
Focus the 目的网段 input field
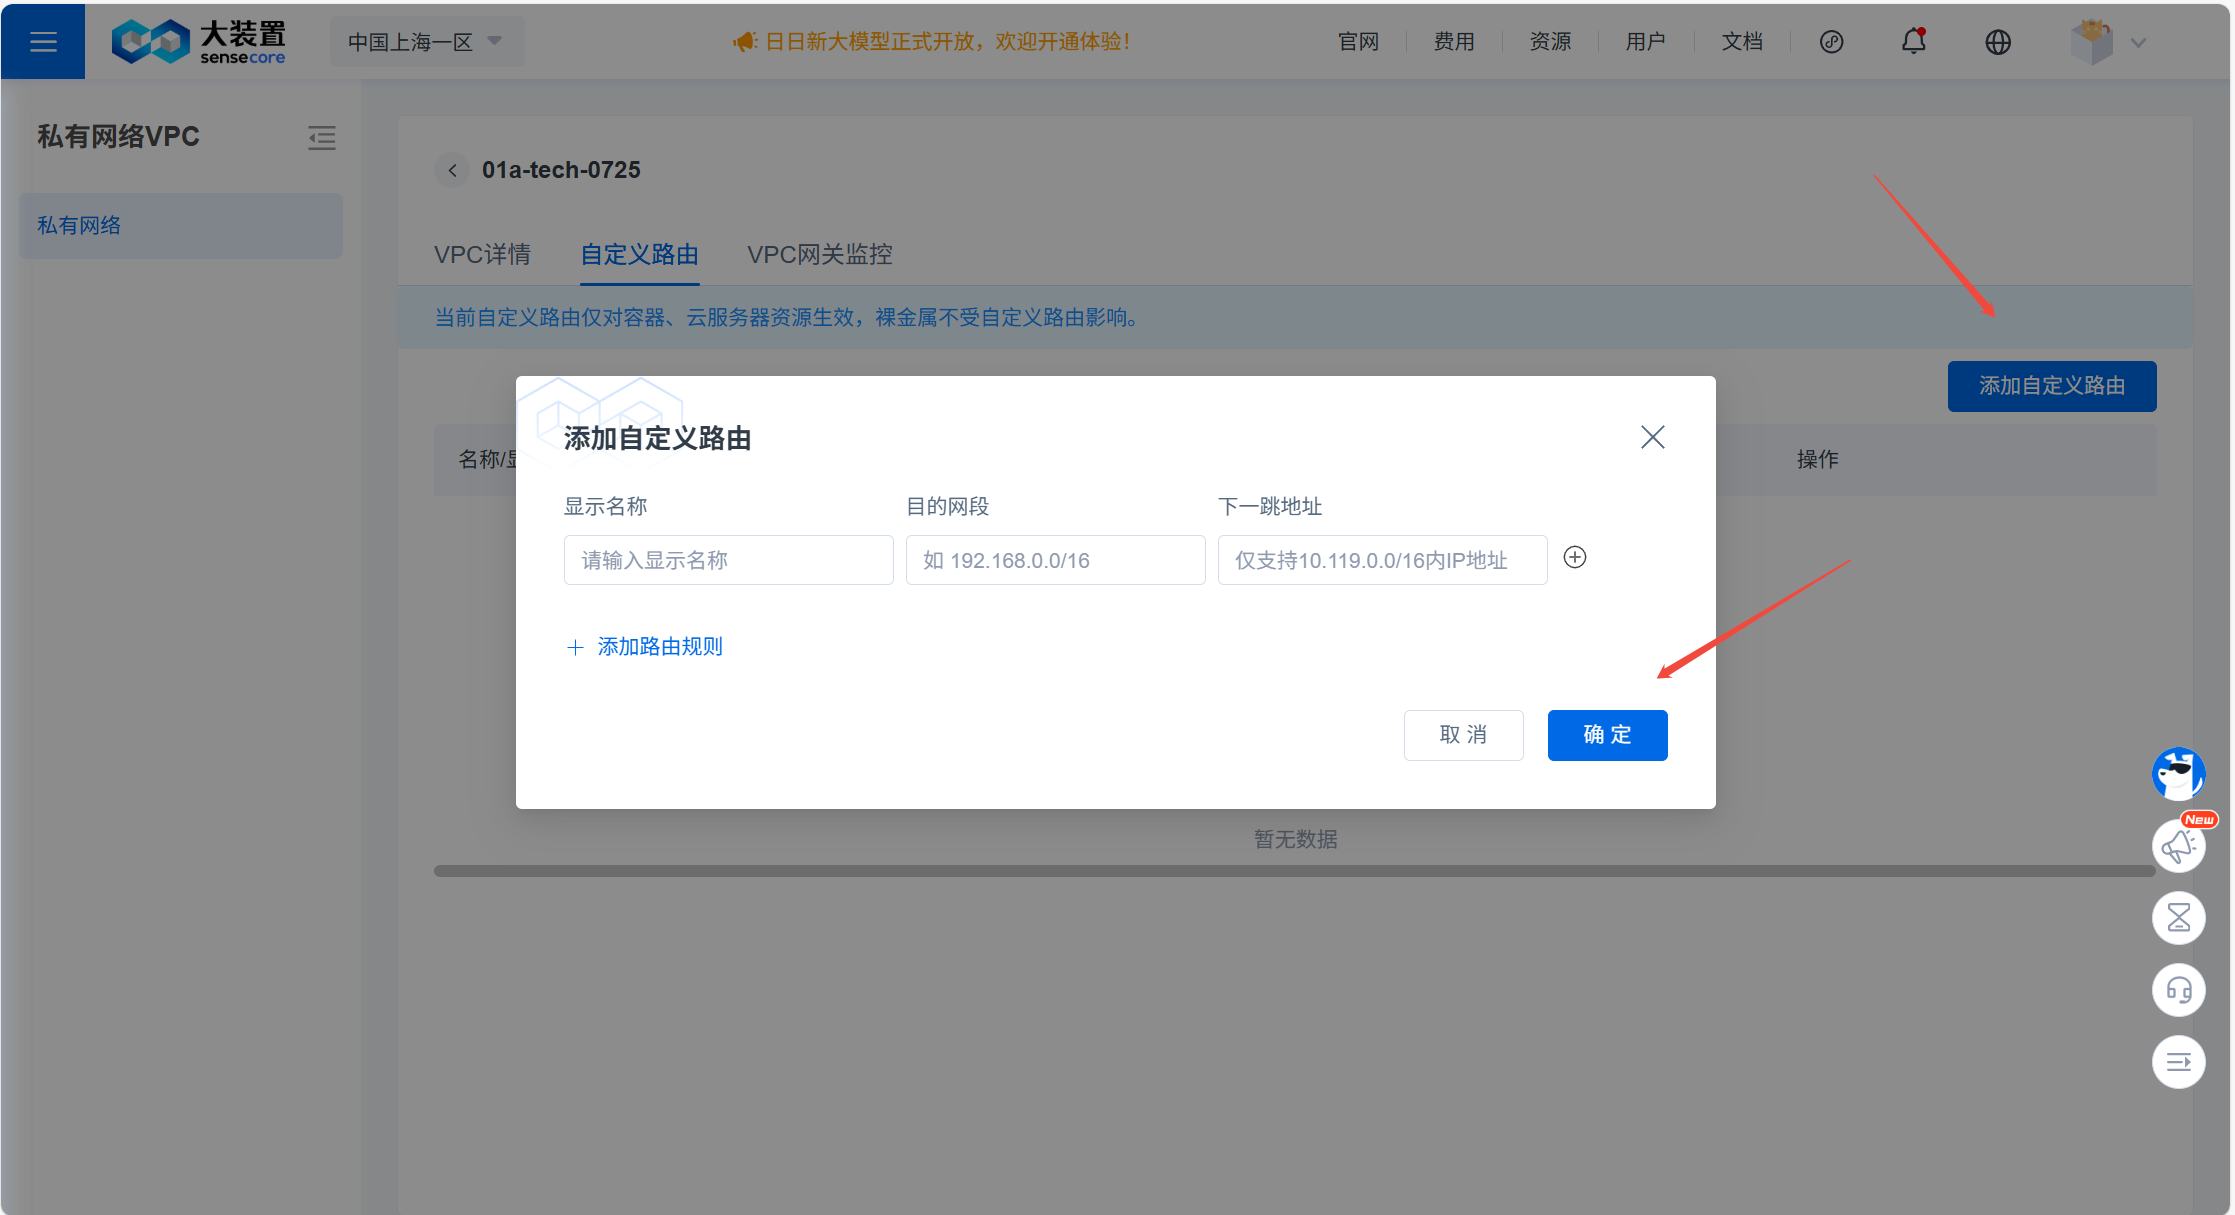tap(1055, 560)
